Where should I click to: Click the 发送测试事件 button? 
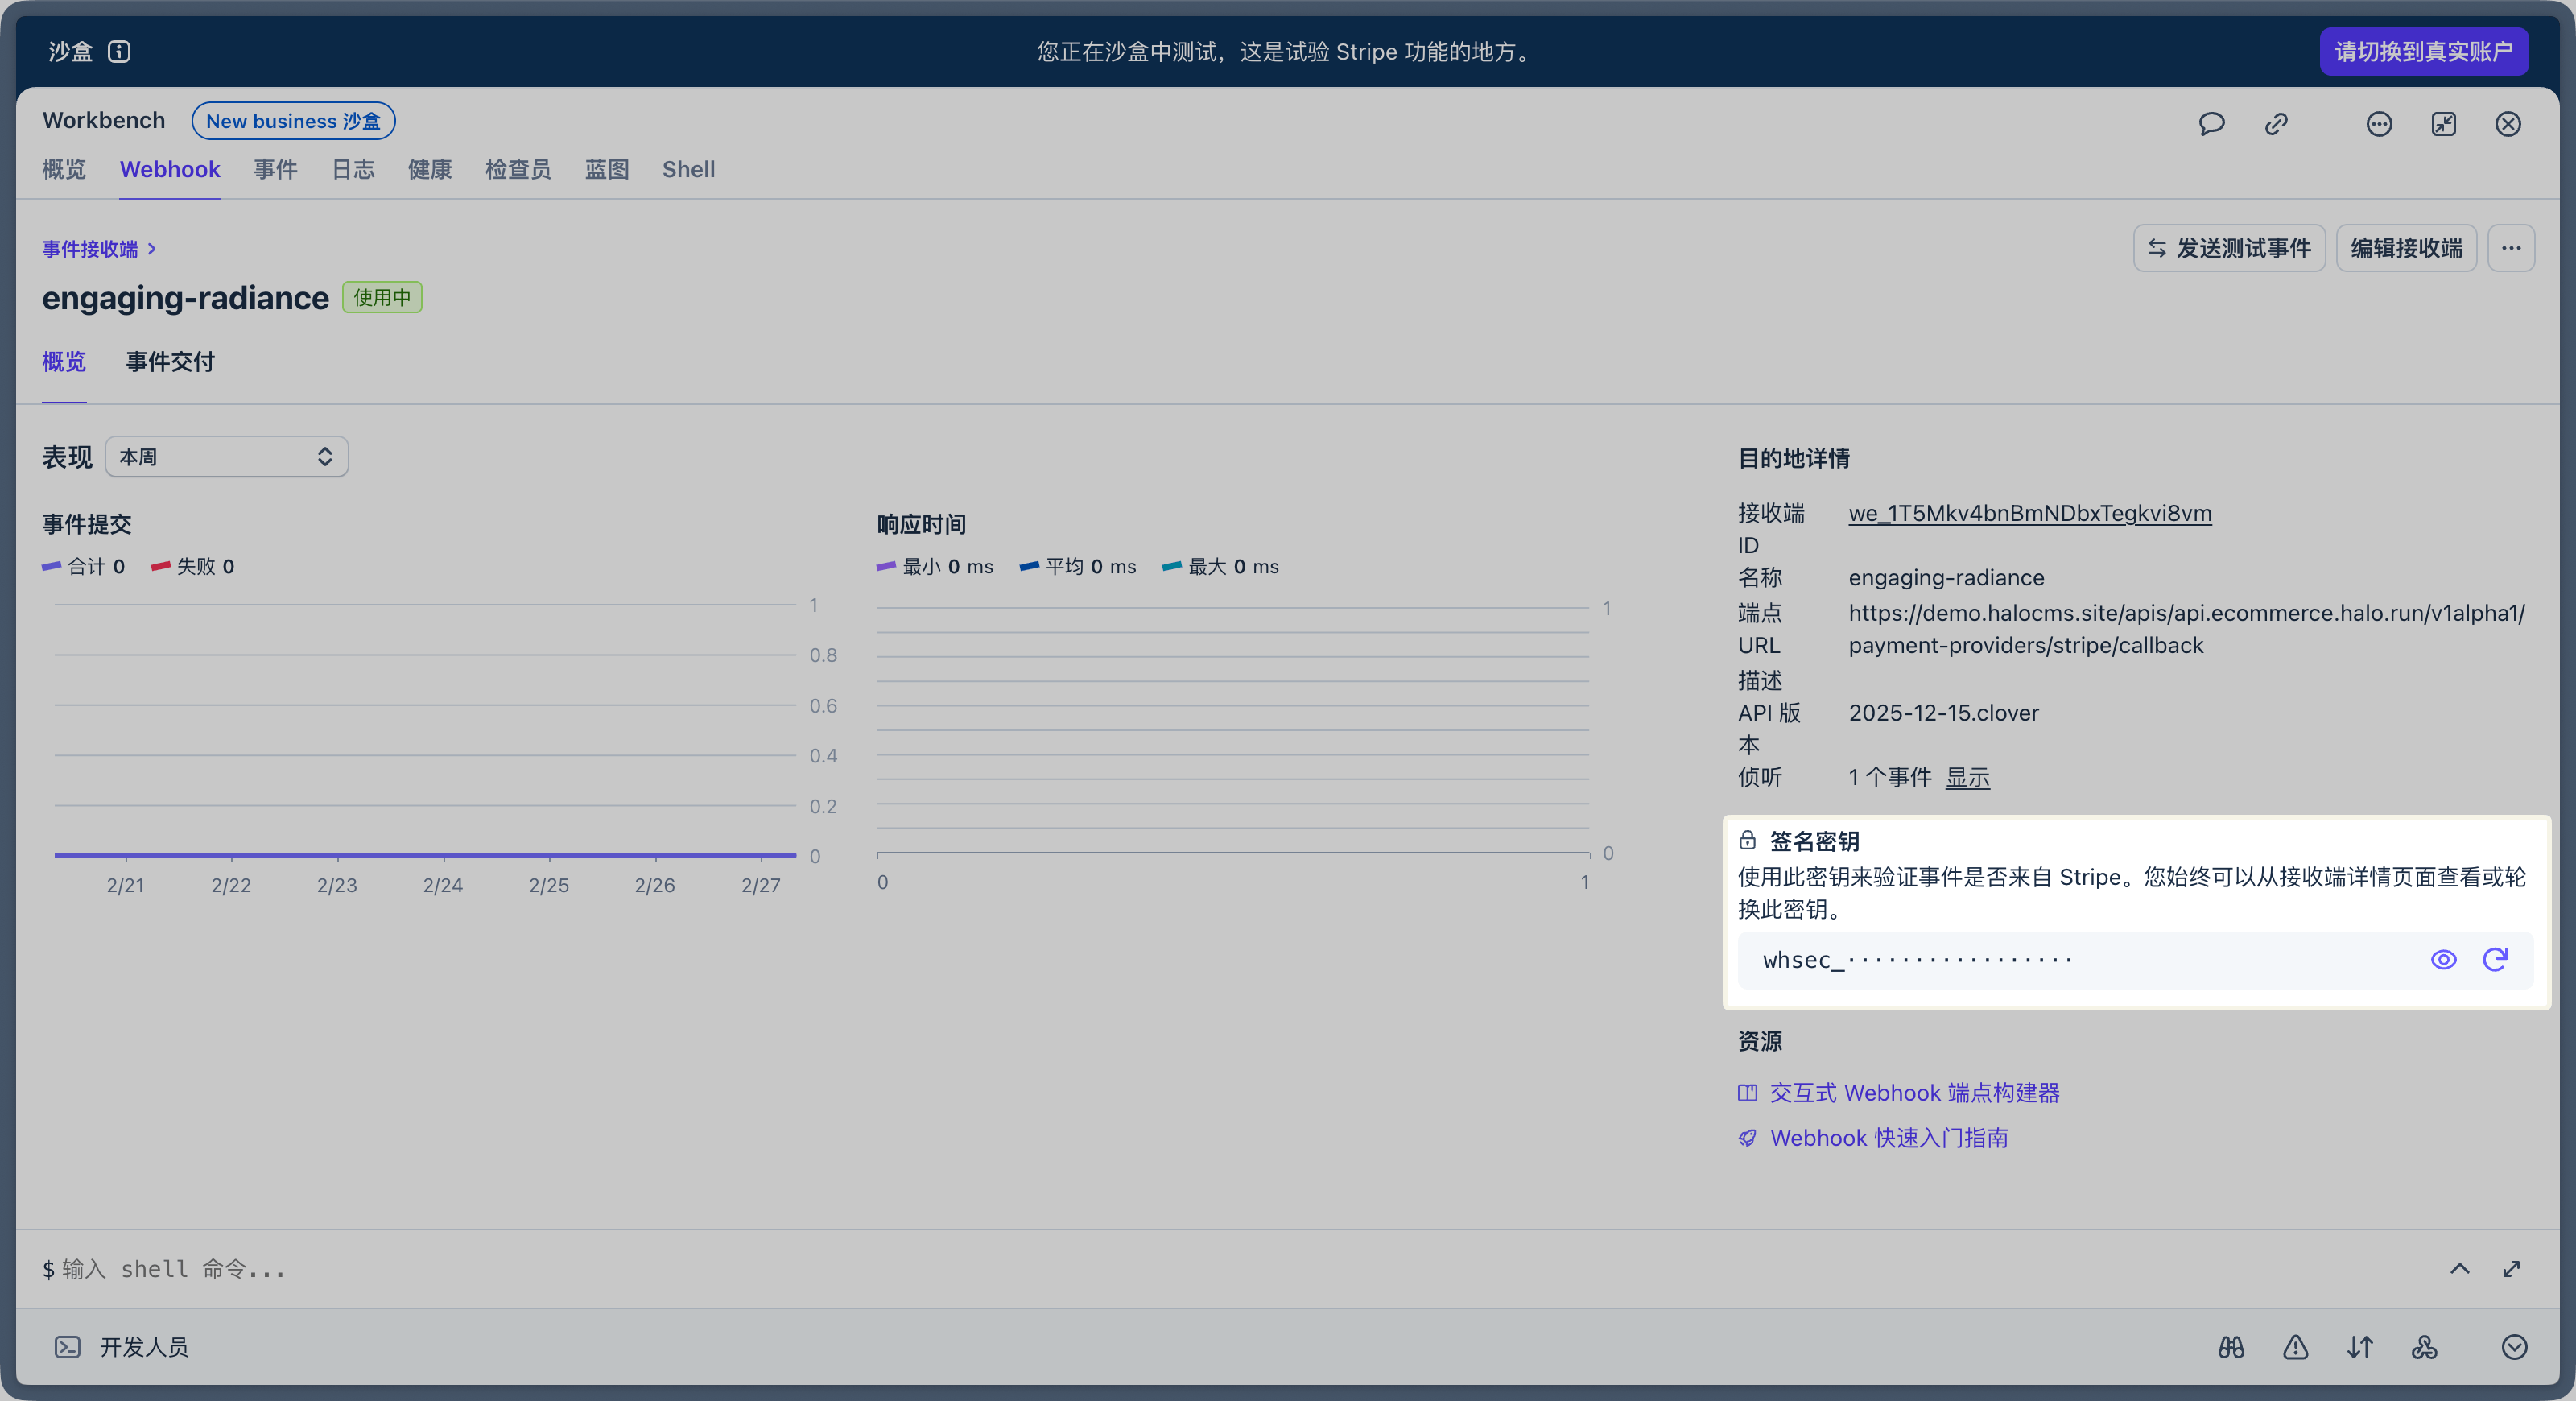2229,248
